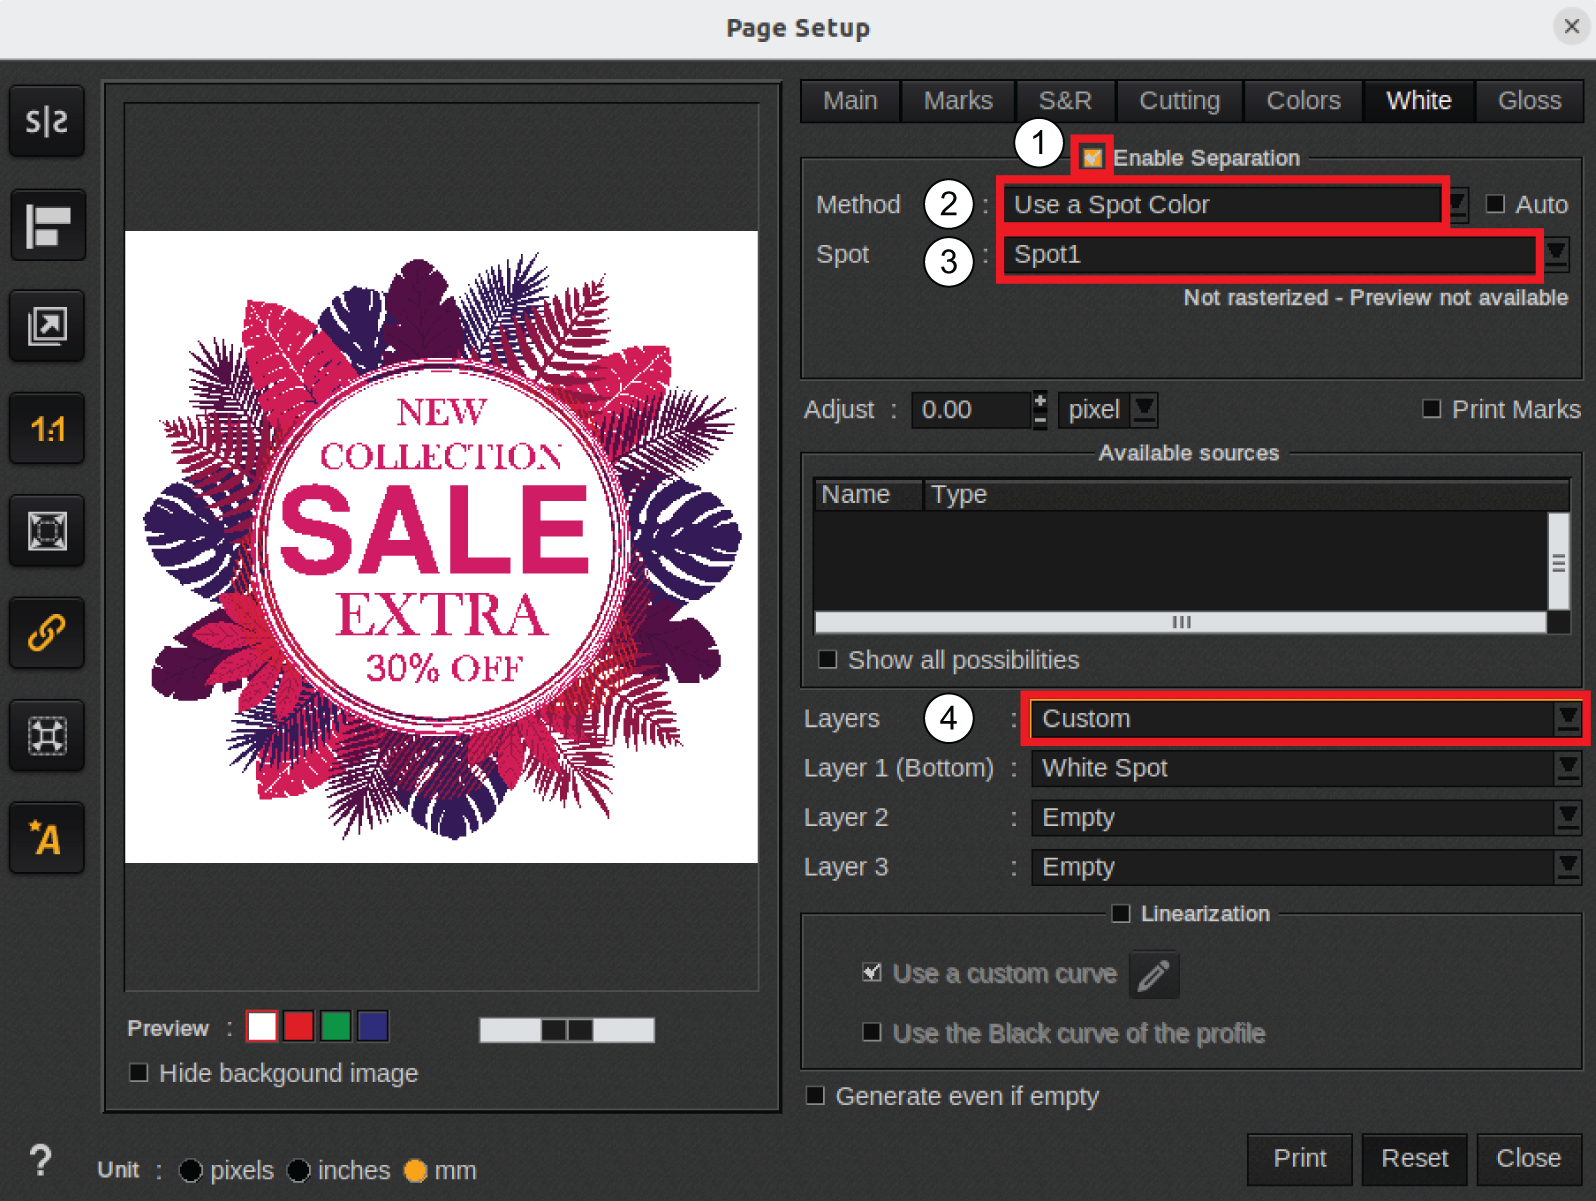Viewport: 1596px width, 1201px height.
Task: Open the Colors tab
Action: pos(1302,101)
